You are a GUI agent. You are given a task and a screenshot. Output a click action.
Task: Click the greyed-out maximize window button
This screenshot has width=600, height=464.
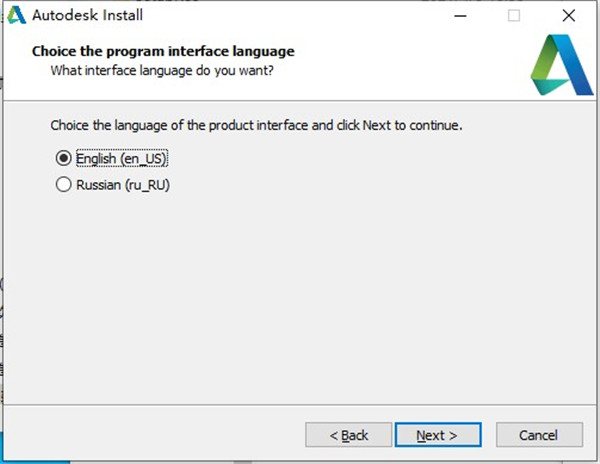(x=514, y=15)
